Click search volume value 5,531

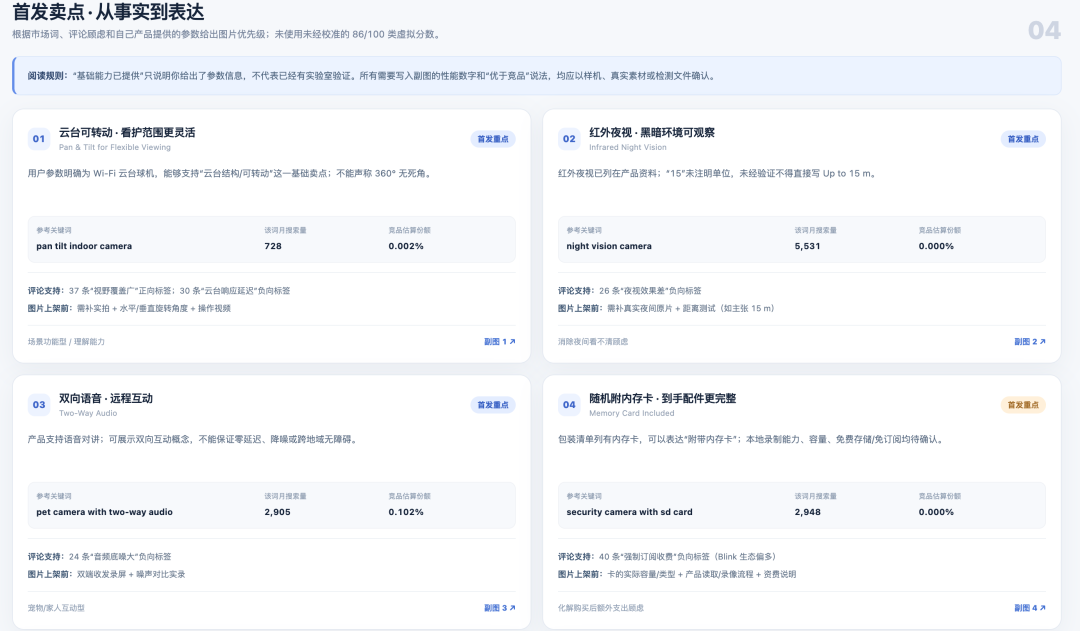[807, 246]
